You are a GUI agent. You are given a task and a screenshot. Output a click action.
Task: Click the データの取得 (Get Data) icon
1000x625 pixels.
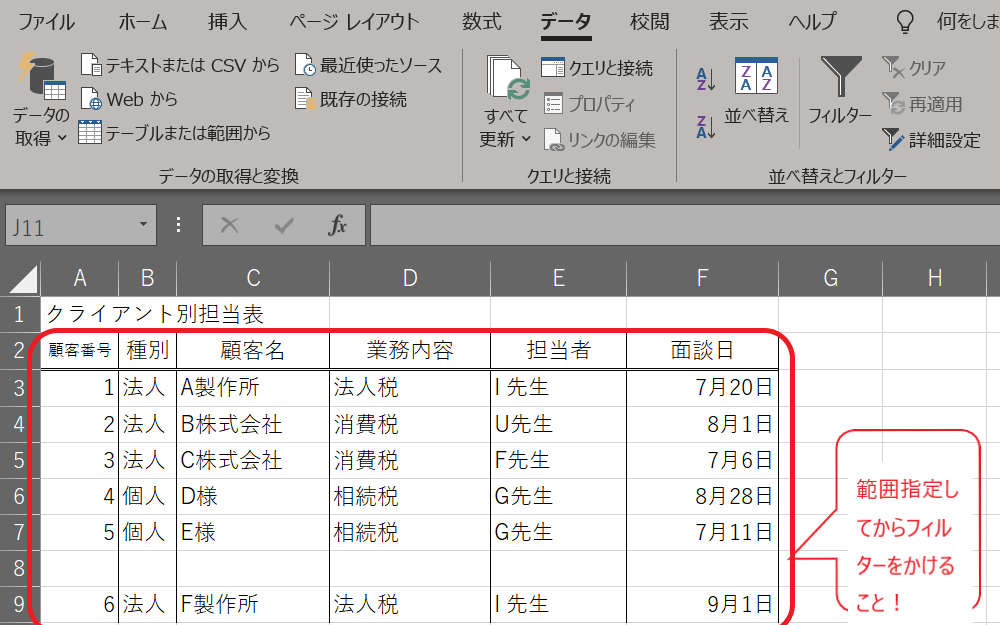click(40, 78)
